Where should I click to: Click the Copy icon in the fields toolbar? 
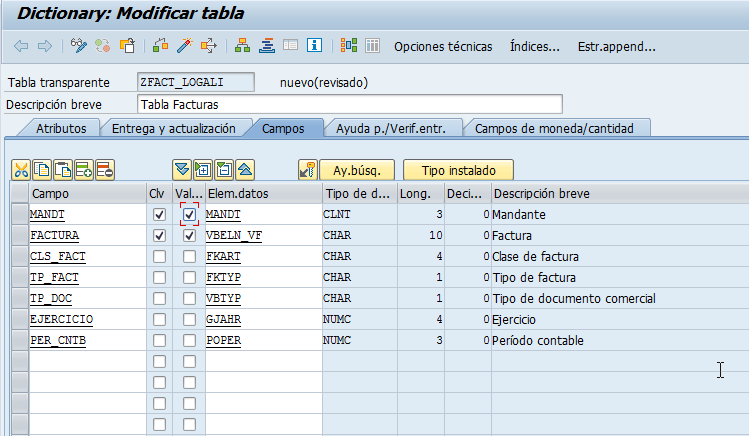42,170
